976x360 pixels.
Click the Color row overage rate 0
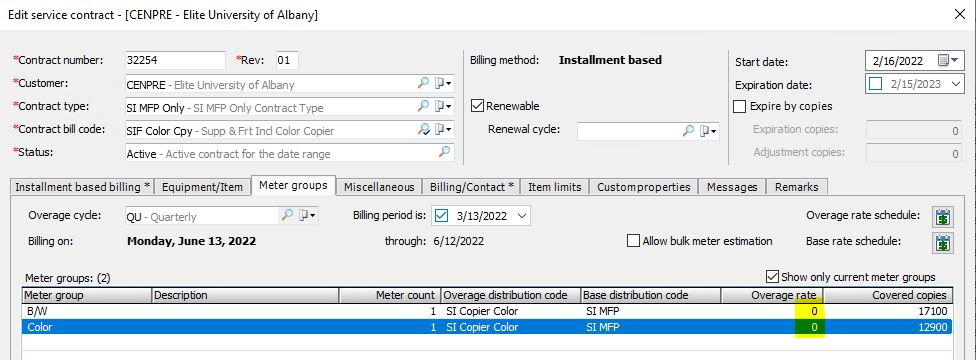coord(815,326)
